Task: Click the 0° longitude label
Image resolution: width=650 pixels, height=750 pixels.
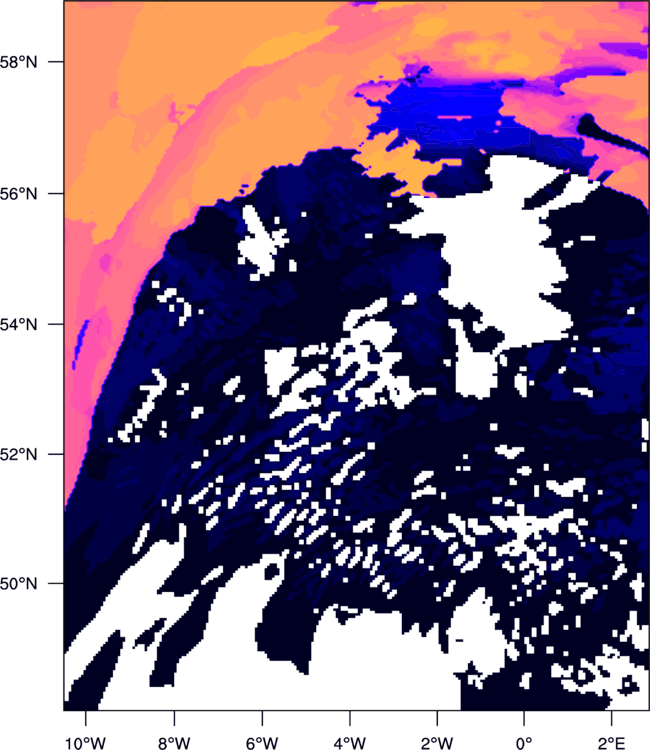Action: click(x=524, y=742)
